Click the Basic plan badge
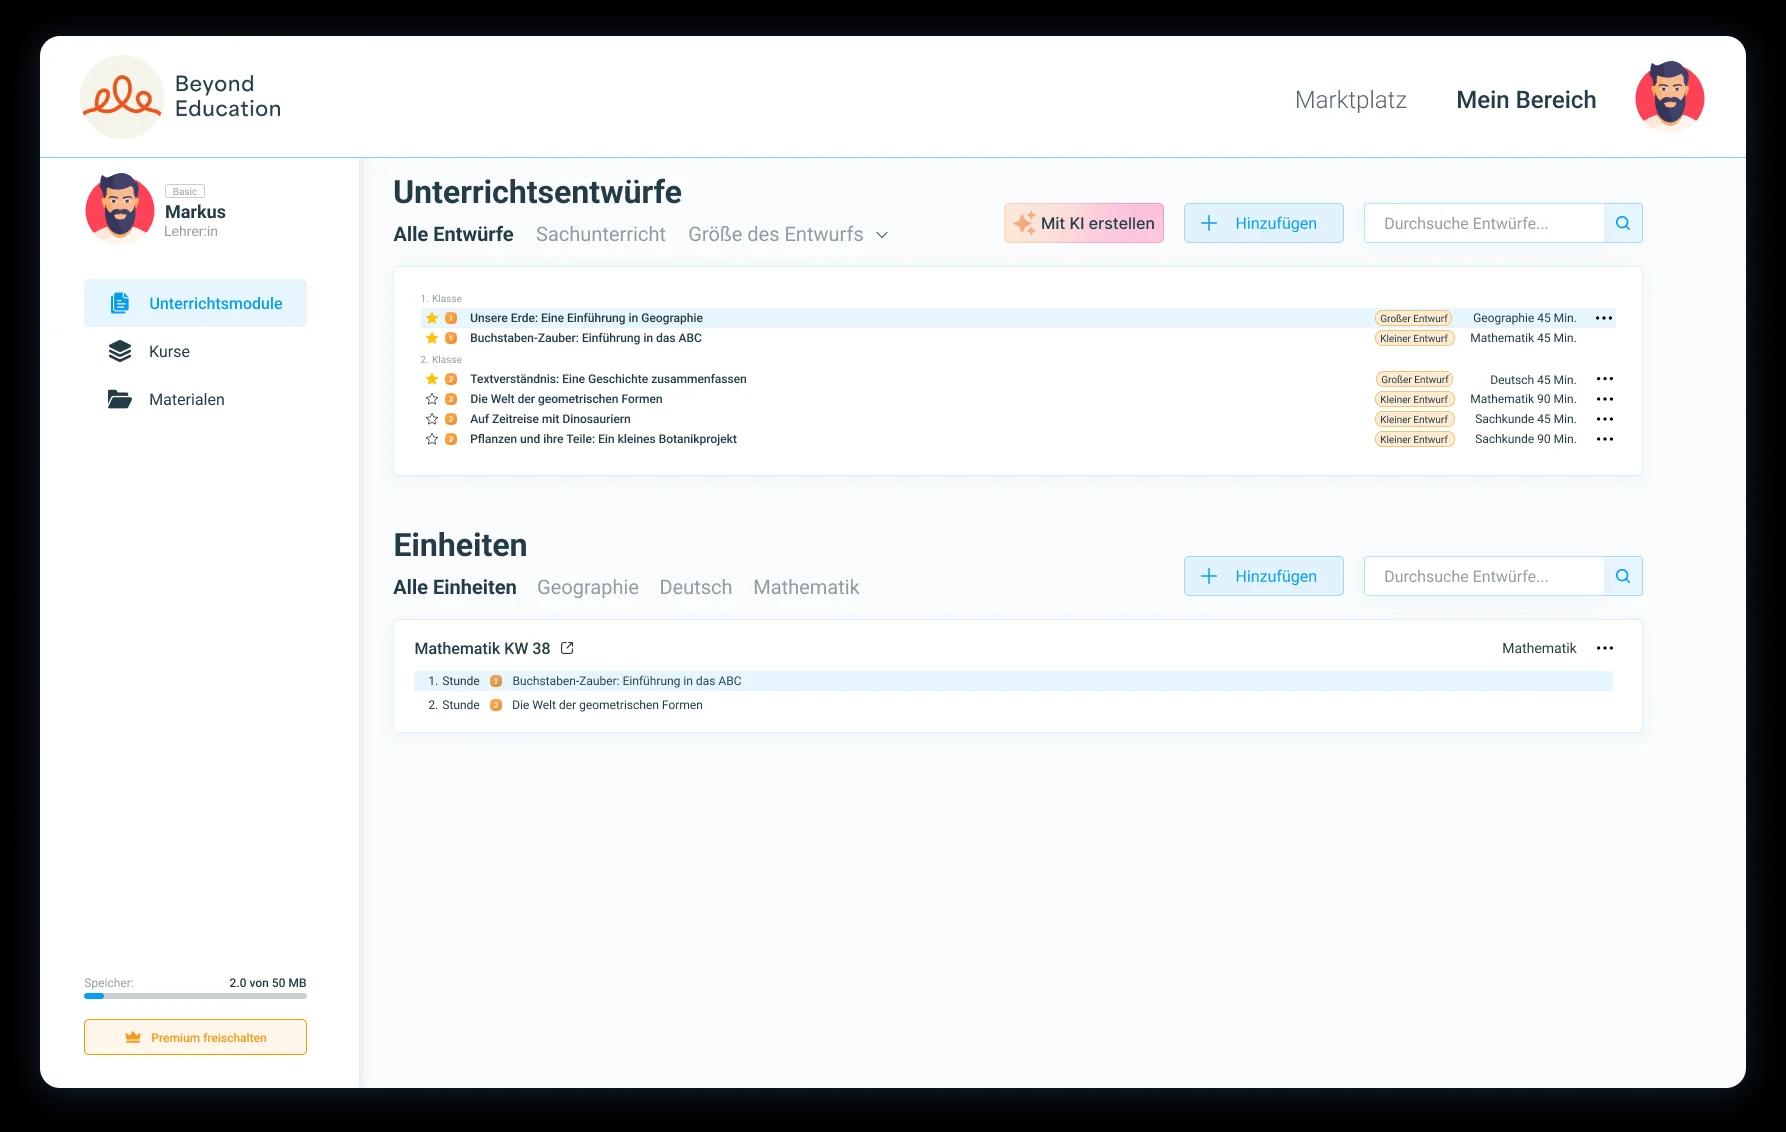This screenshot has width=1786, height=1132. tap(185, 191)
